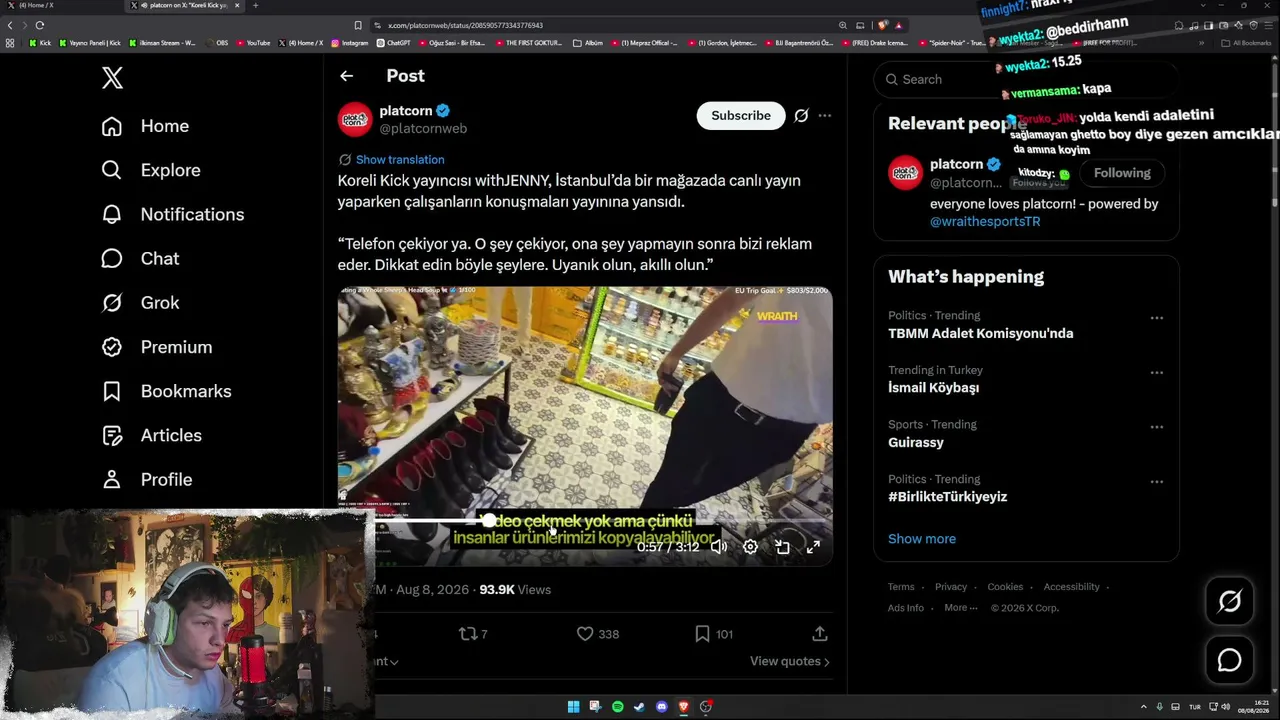This screenshot has height=720, width=1280.
Task: Open the Windows Start menu
Action: tap(573, 707)
